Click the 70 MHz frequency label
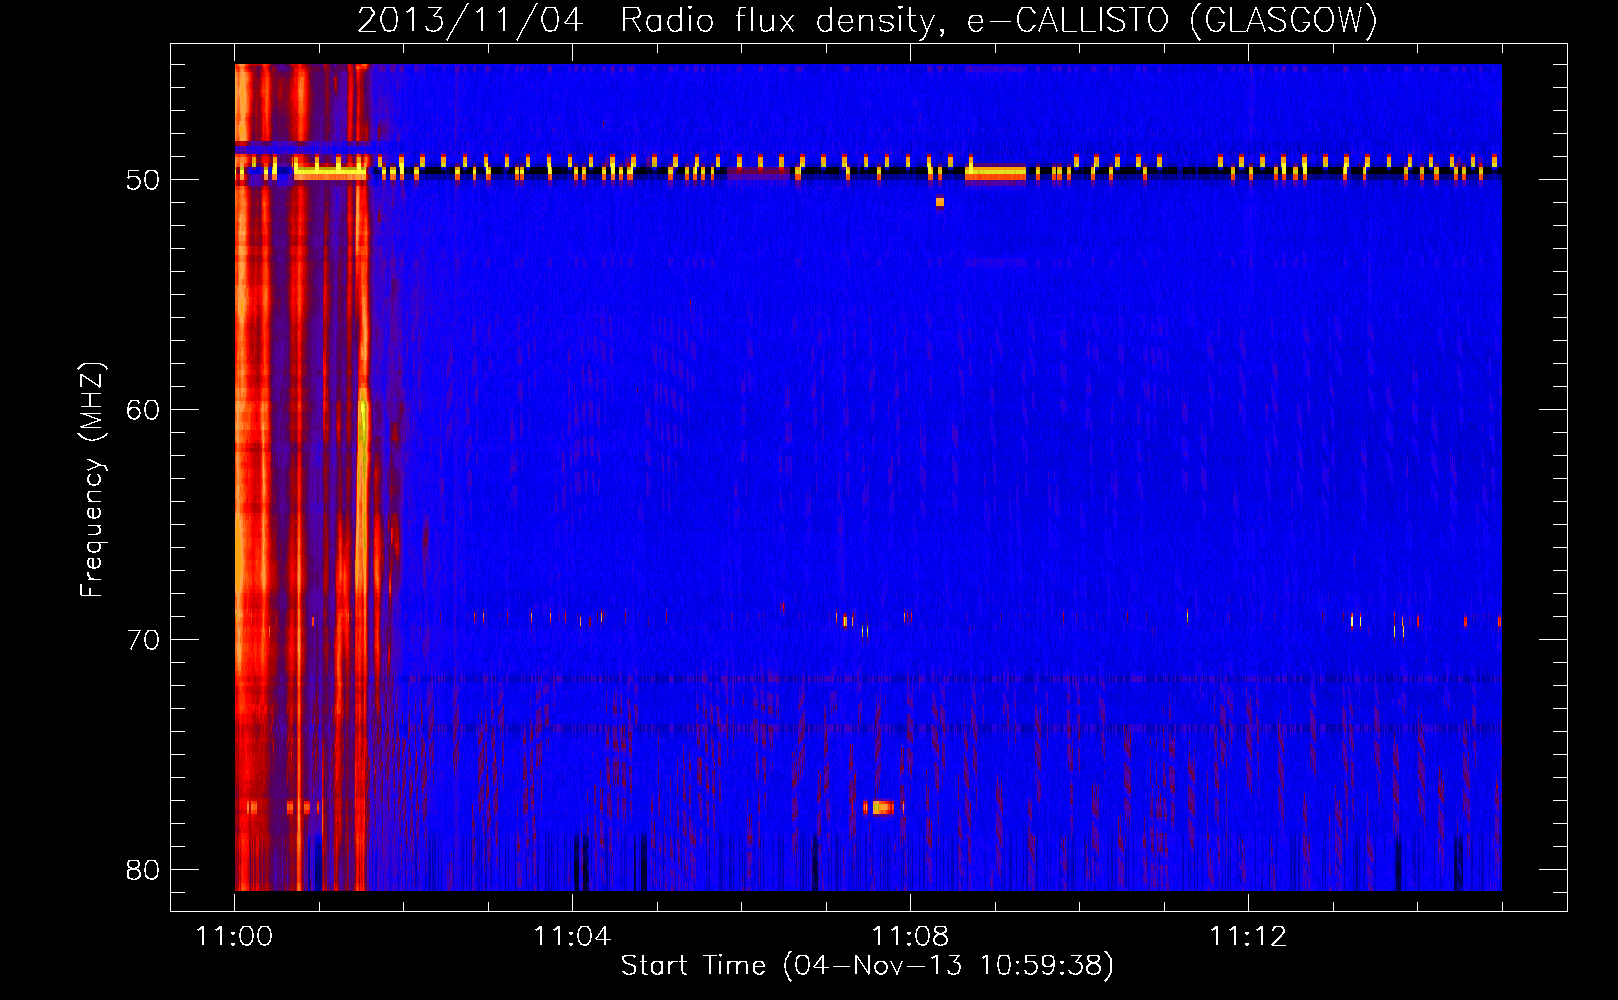This screenshot has height=1000, width=1618. point(143,640)
